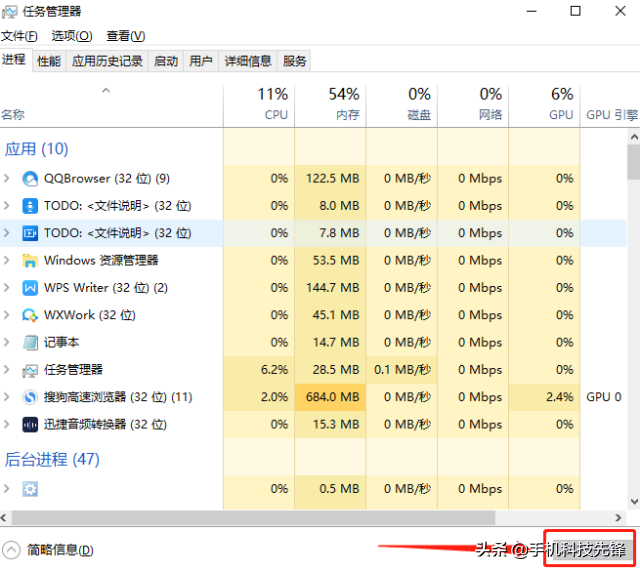
Task: Select the 应用 (10) group heading
Action: coord(36,149)
